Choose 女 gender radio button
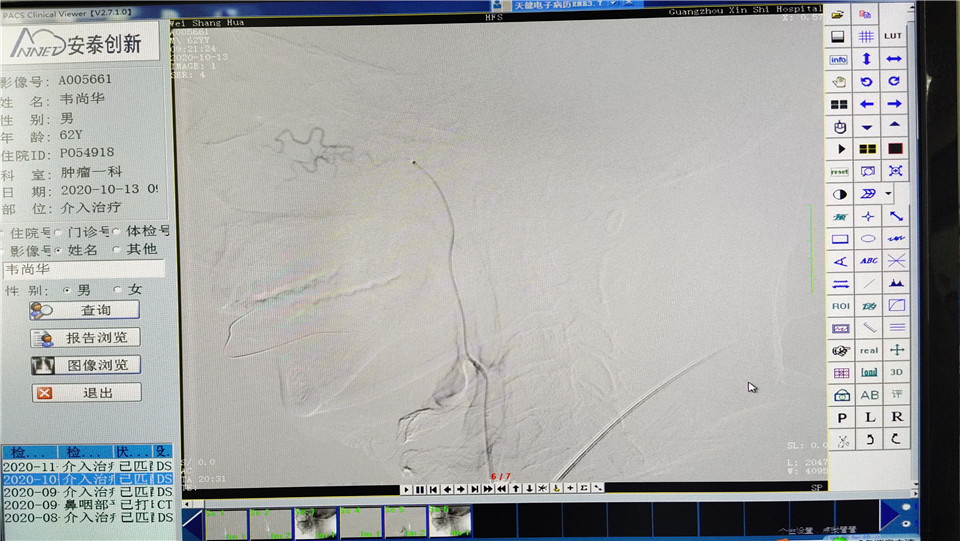Viewport: 960px width, 541px height. click(x=118, y=289)
